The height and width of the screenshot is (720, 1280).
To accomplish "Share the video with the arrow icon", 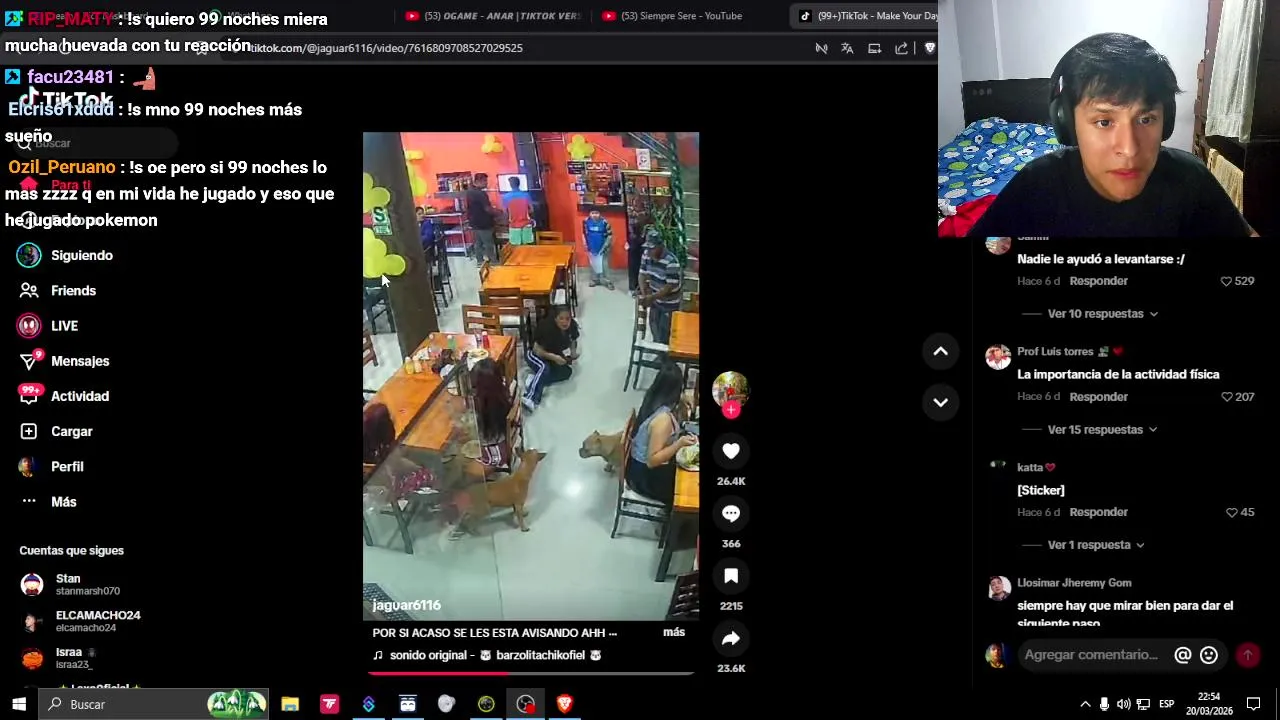I will [x=731, y=638].
